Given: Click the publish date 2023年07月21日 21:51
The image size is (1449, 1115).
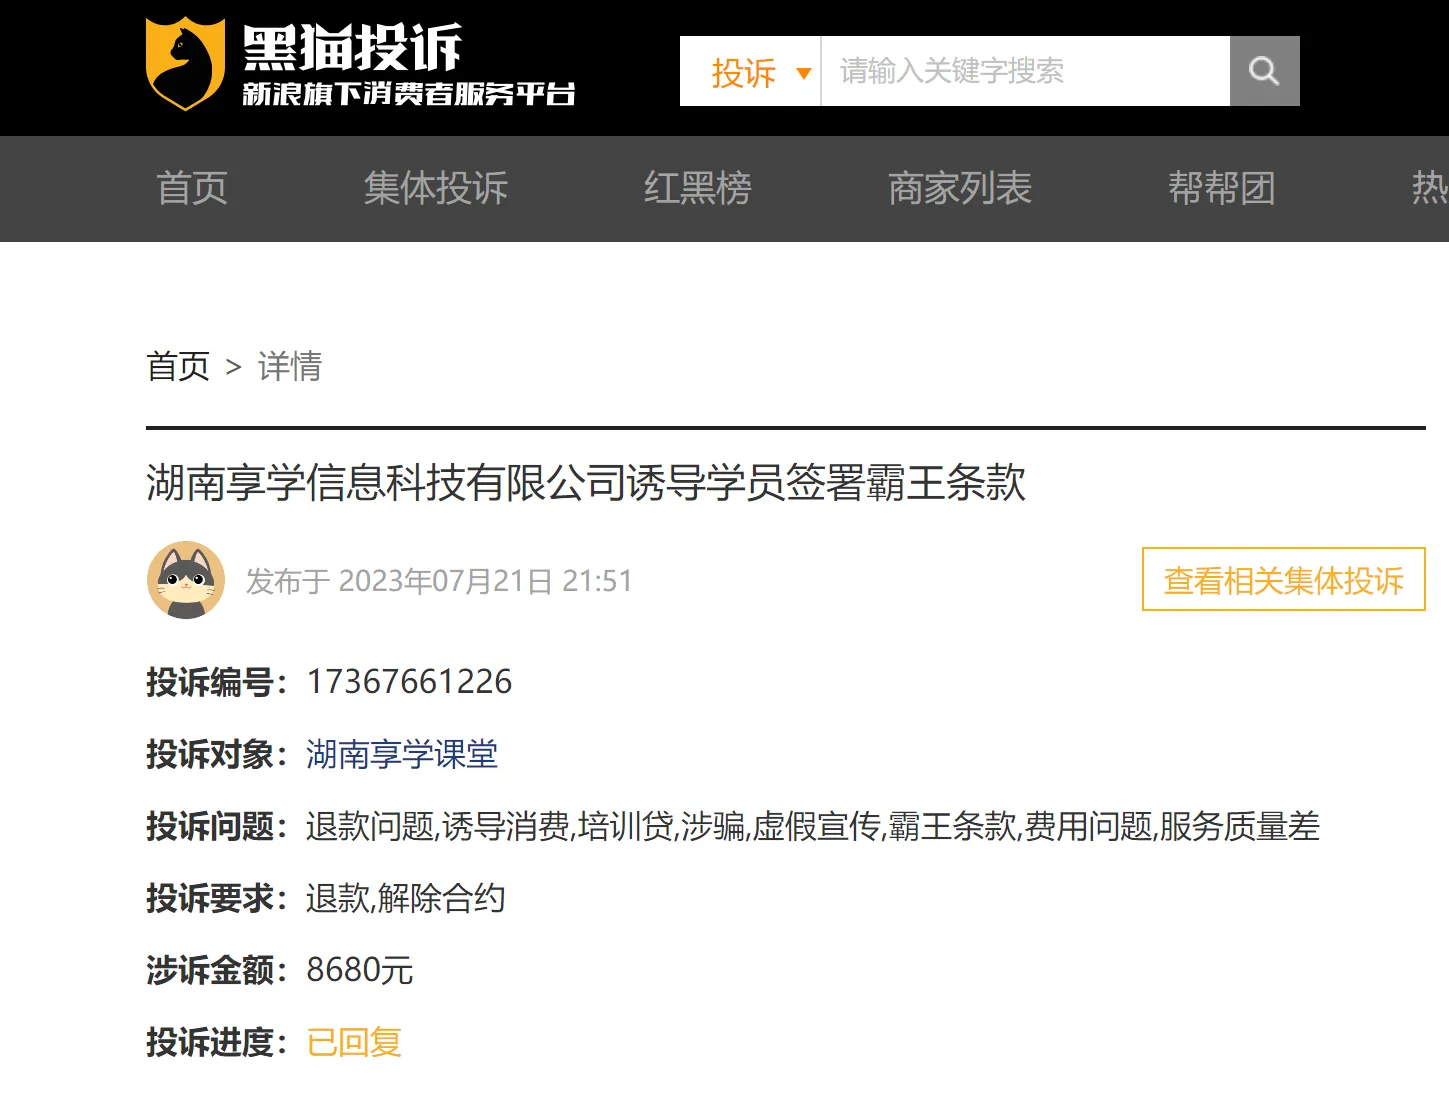Looking at the screenshot, I should [486, 581].
